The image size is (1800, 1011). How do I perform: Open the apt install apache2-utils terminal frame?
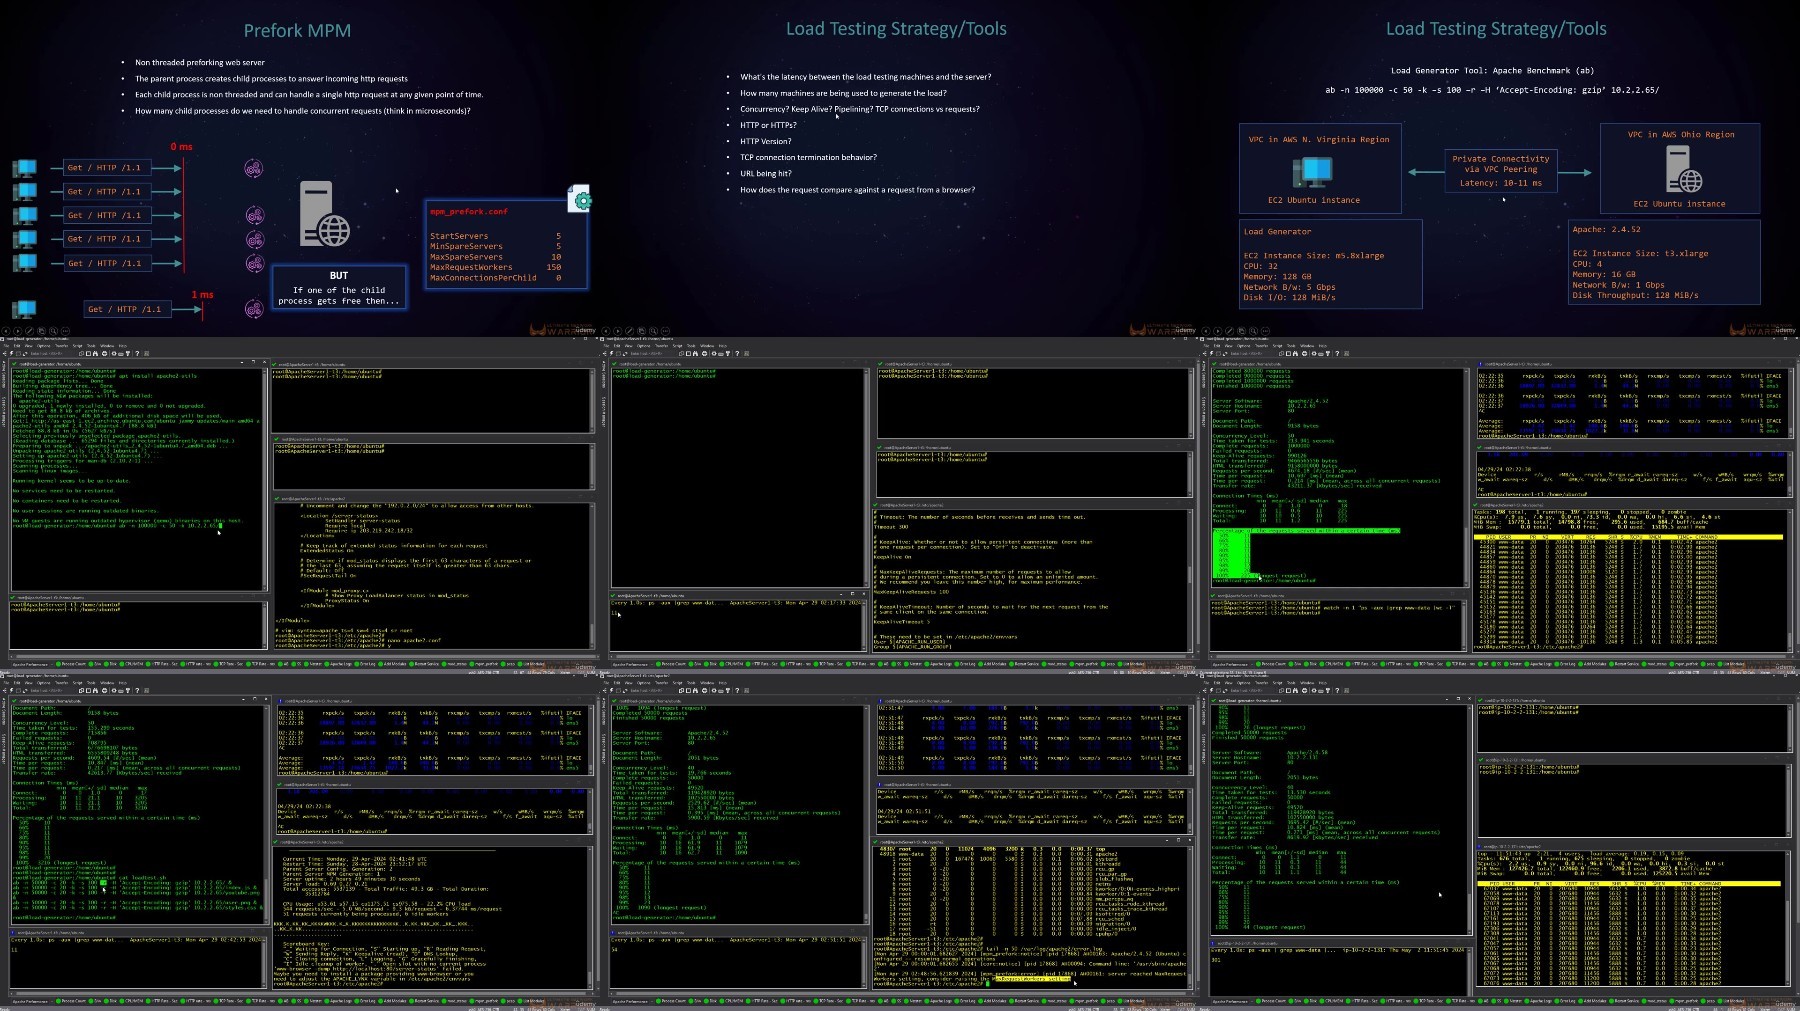[x=299, y=505]
